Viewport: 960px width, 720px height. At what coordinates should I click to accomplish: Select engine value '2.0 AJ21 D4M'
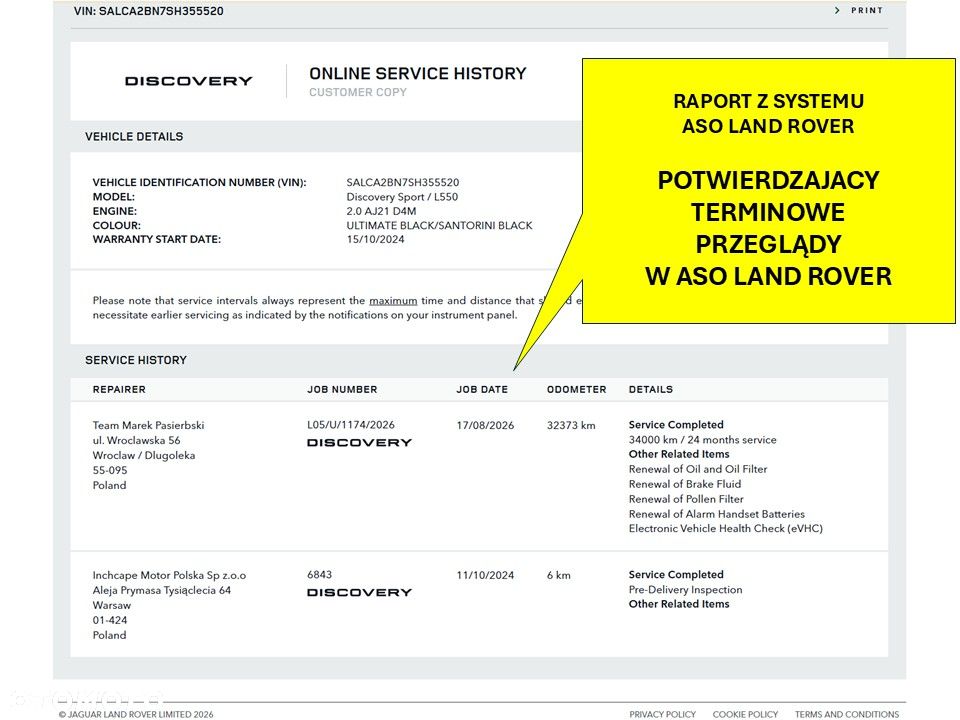[381, 211]
